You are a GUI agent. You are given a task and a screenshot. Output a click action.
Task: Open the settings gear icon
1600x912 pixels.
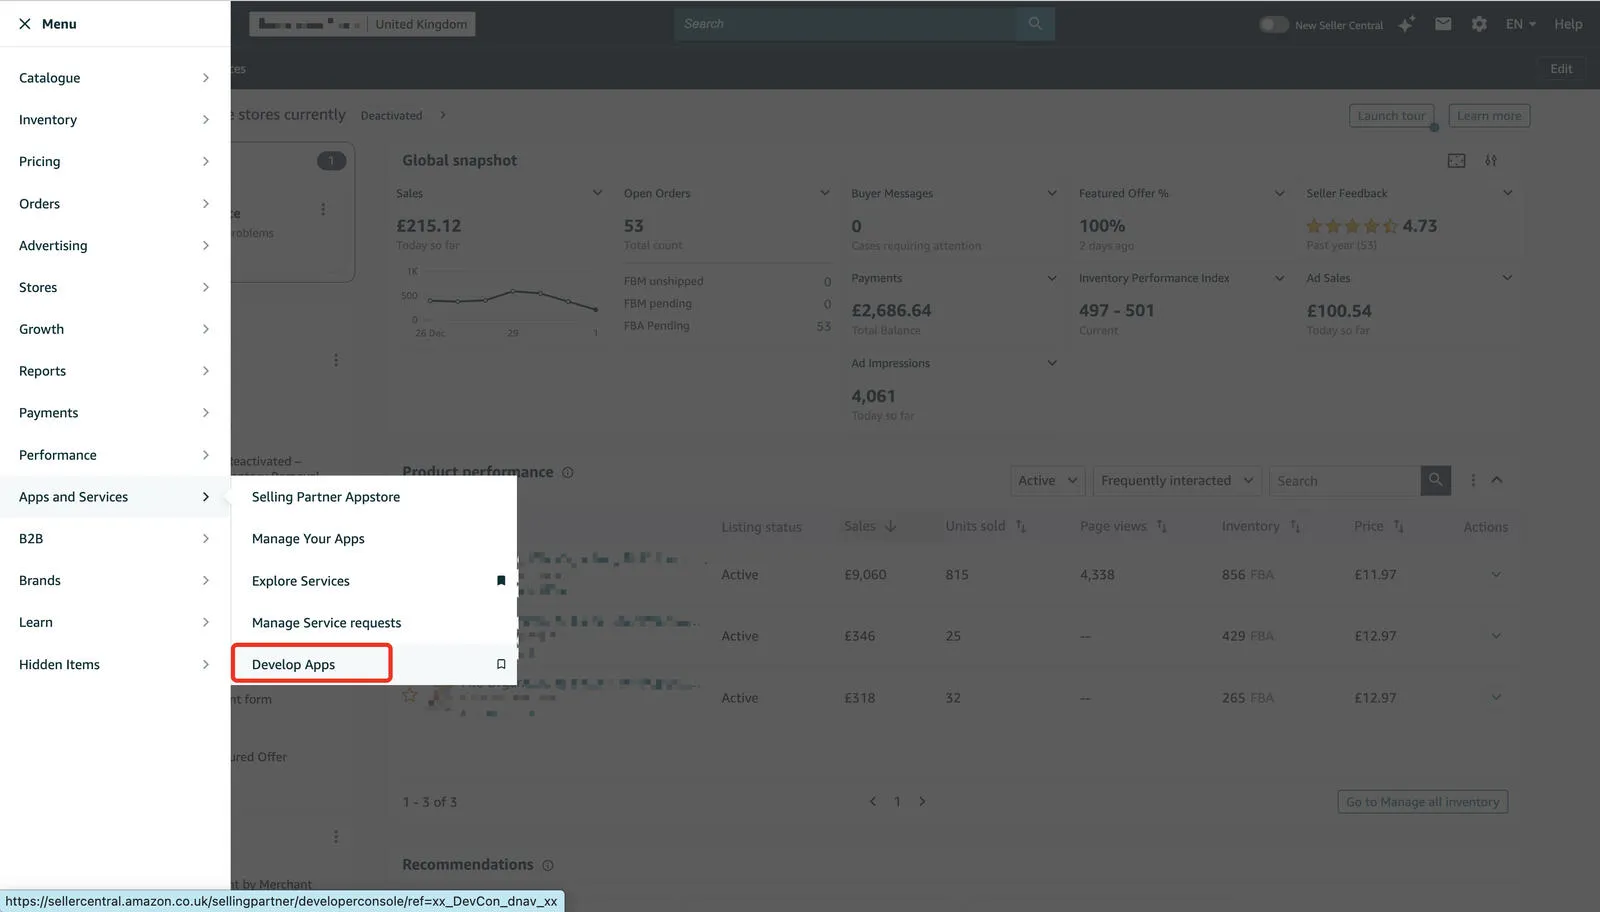point(1479,23)
